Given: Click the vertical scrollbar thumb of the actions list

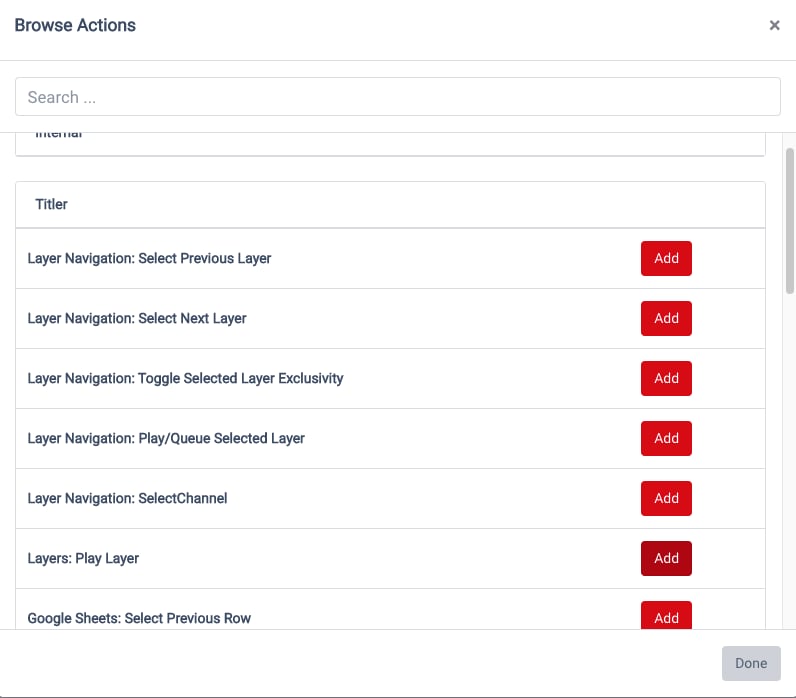Looking at the screenshot, I should [x=789, y=221].
